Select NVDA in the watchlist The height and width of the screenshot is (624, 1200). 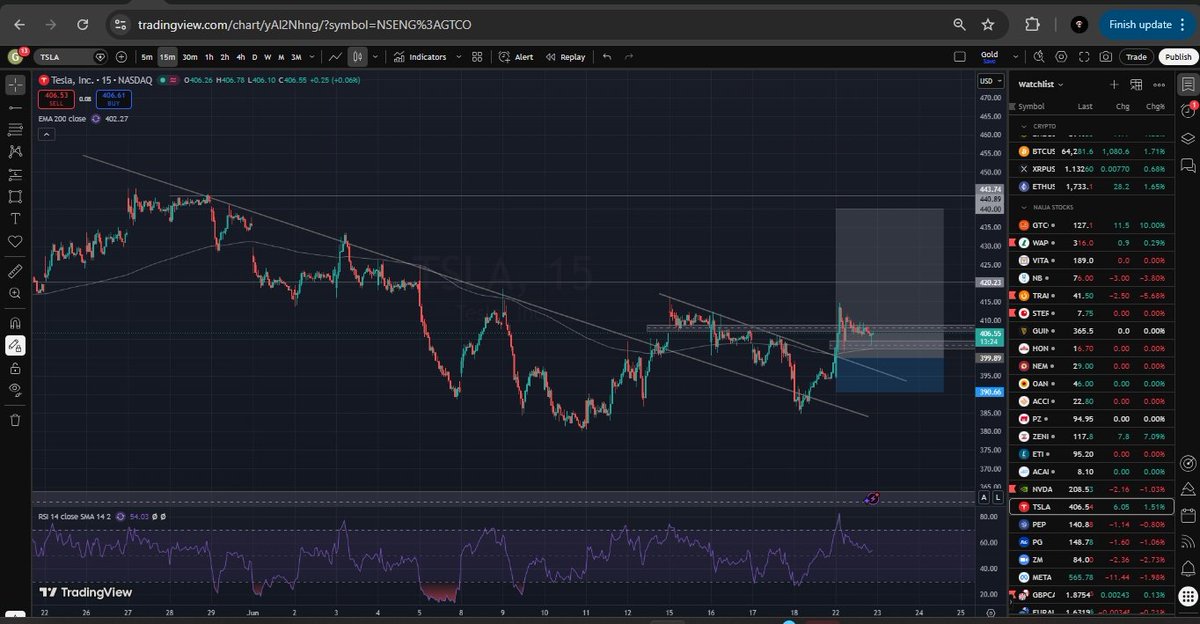tap(1090, 490)
